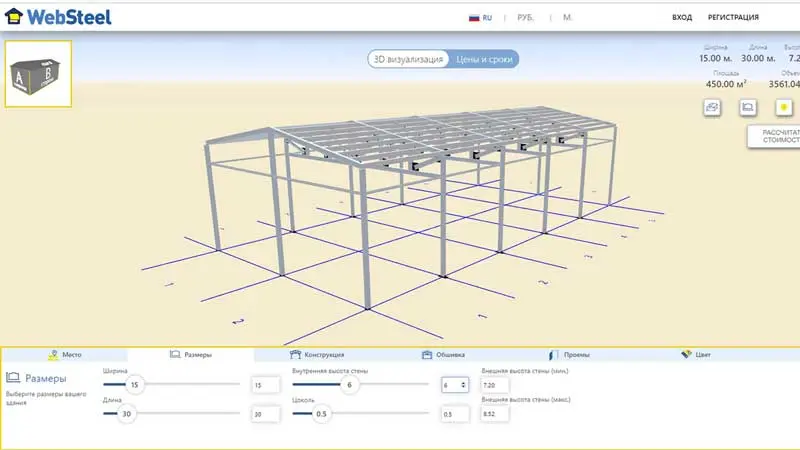Switch to Цены и сроки view
The height and width of the screenshot is (450, 800).
click(481, 59)
